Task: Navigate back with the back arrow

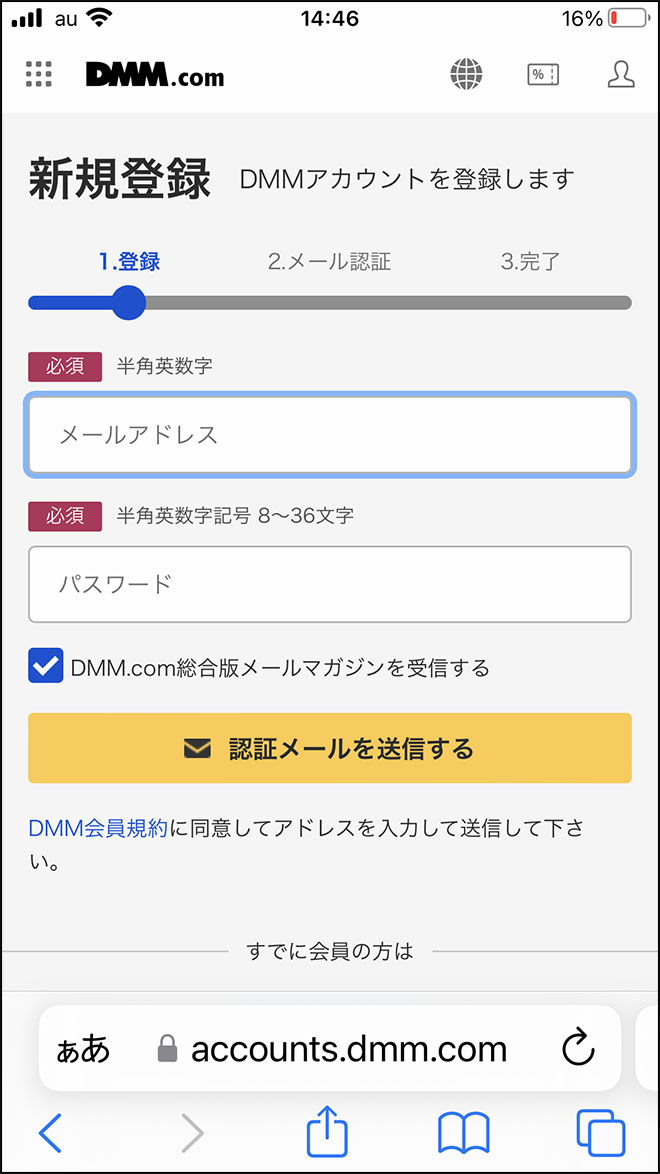Action: click(x=52, y=1133)
